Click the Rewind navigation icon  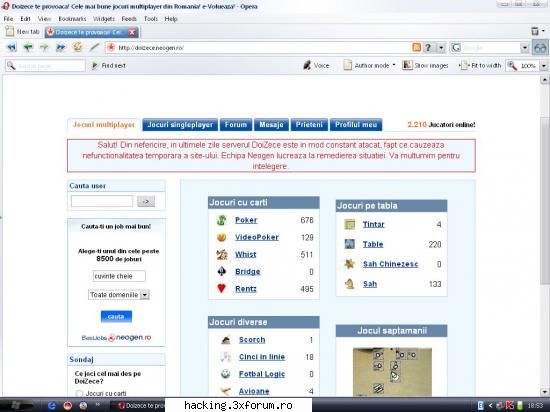pyautogui.click(x=12, y=47)
